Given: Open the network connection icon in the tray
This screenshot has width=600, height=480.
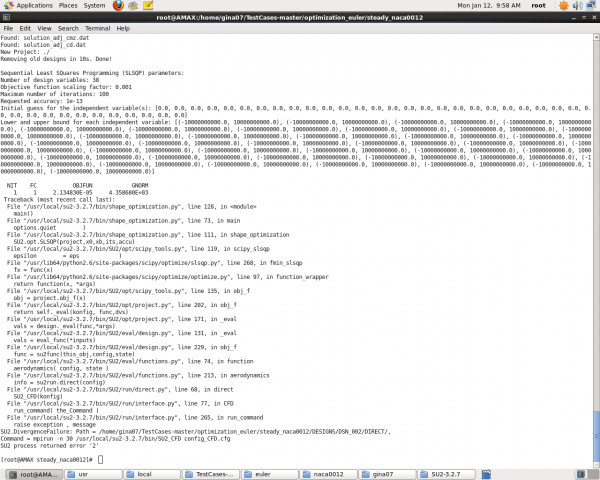Looking at the screenshot, I should point(592,5).
